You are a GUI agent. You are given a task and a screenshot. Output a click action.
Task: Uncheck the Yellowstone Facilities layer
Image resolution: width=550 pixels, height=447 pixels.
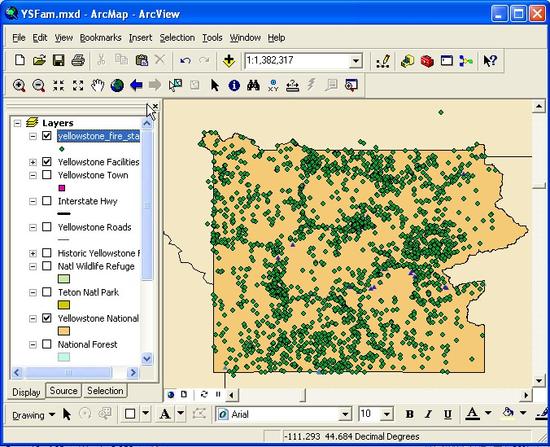click(47, 161)
